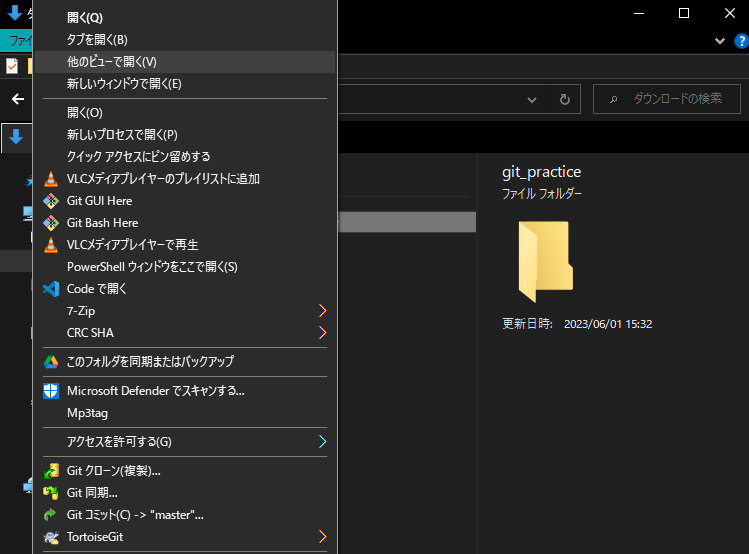This screenshot has width=749, height=554.
Task: Choose タブを開く(B) from context menu
Action: click(x=185, y=40)
